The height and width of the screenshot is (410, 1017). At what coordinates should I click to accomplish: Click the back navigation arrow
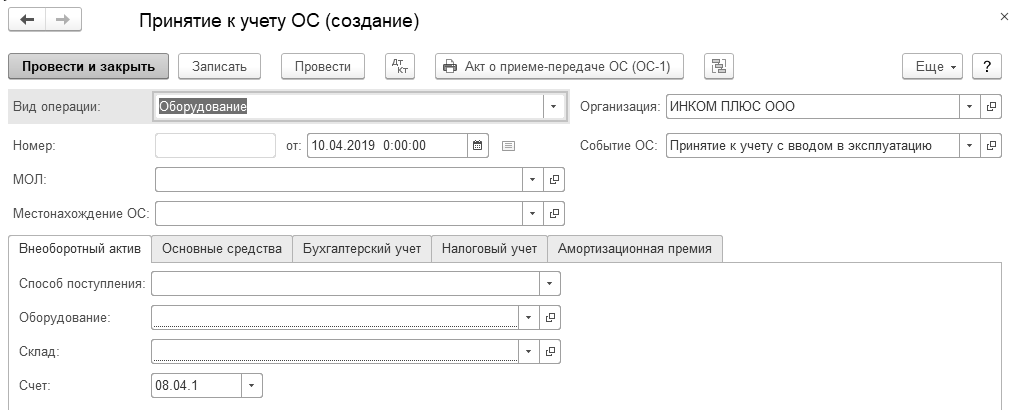[x=27, y=20]
